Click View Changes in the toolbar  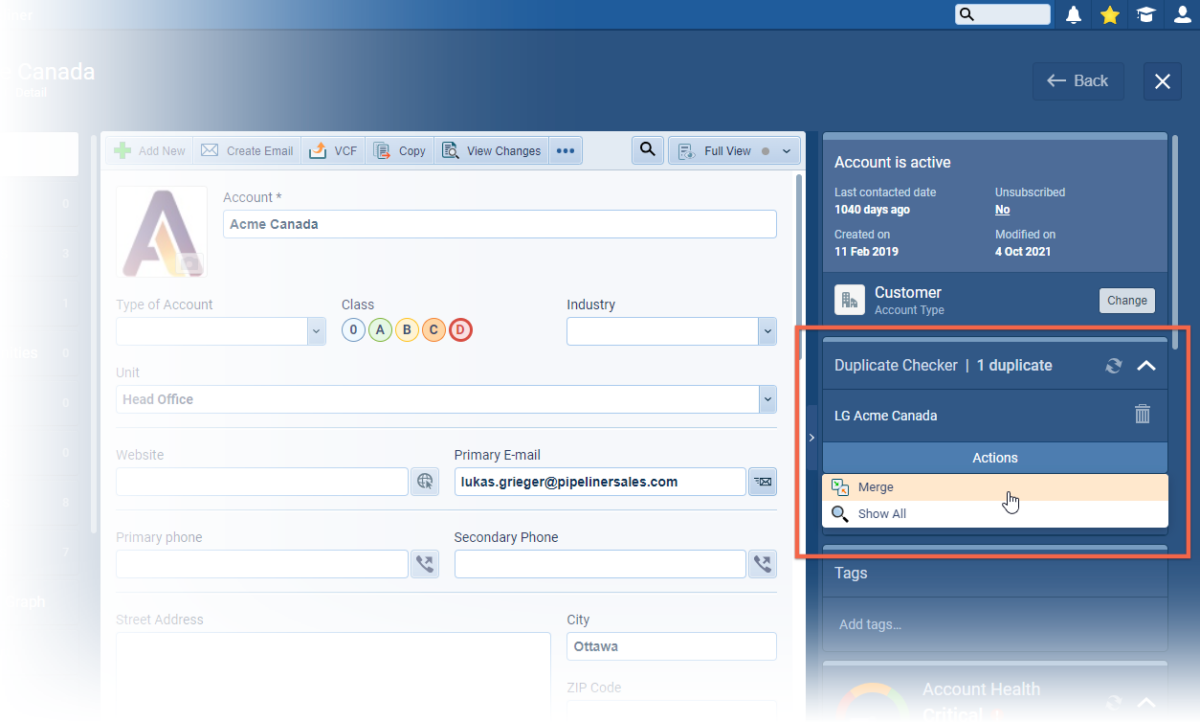(492, 151)
